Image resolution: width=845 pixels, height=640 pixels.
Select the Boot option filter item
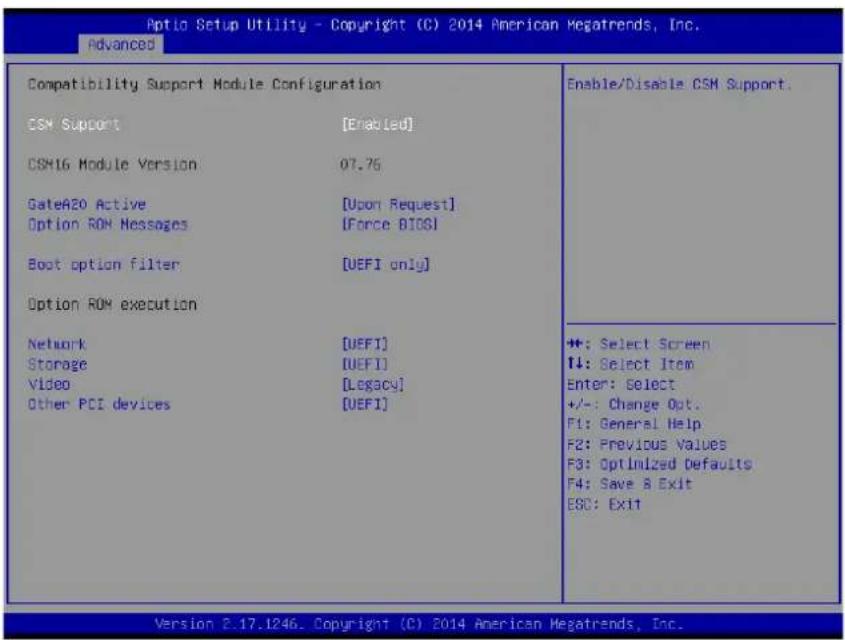coord(103,265)
